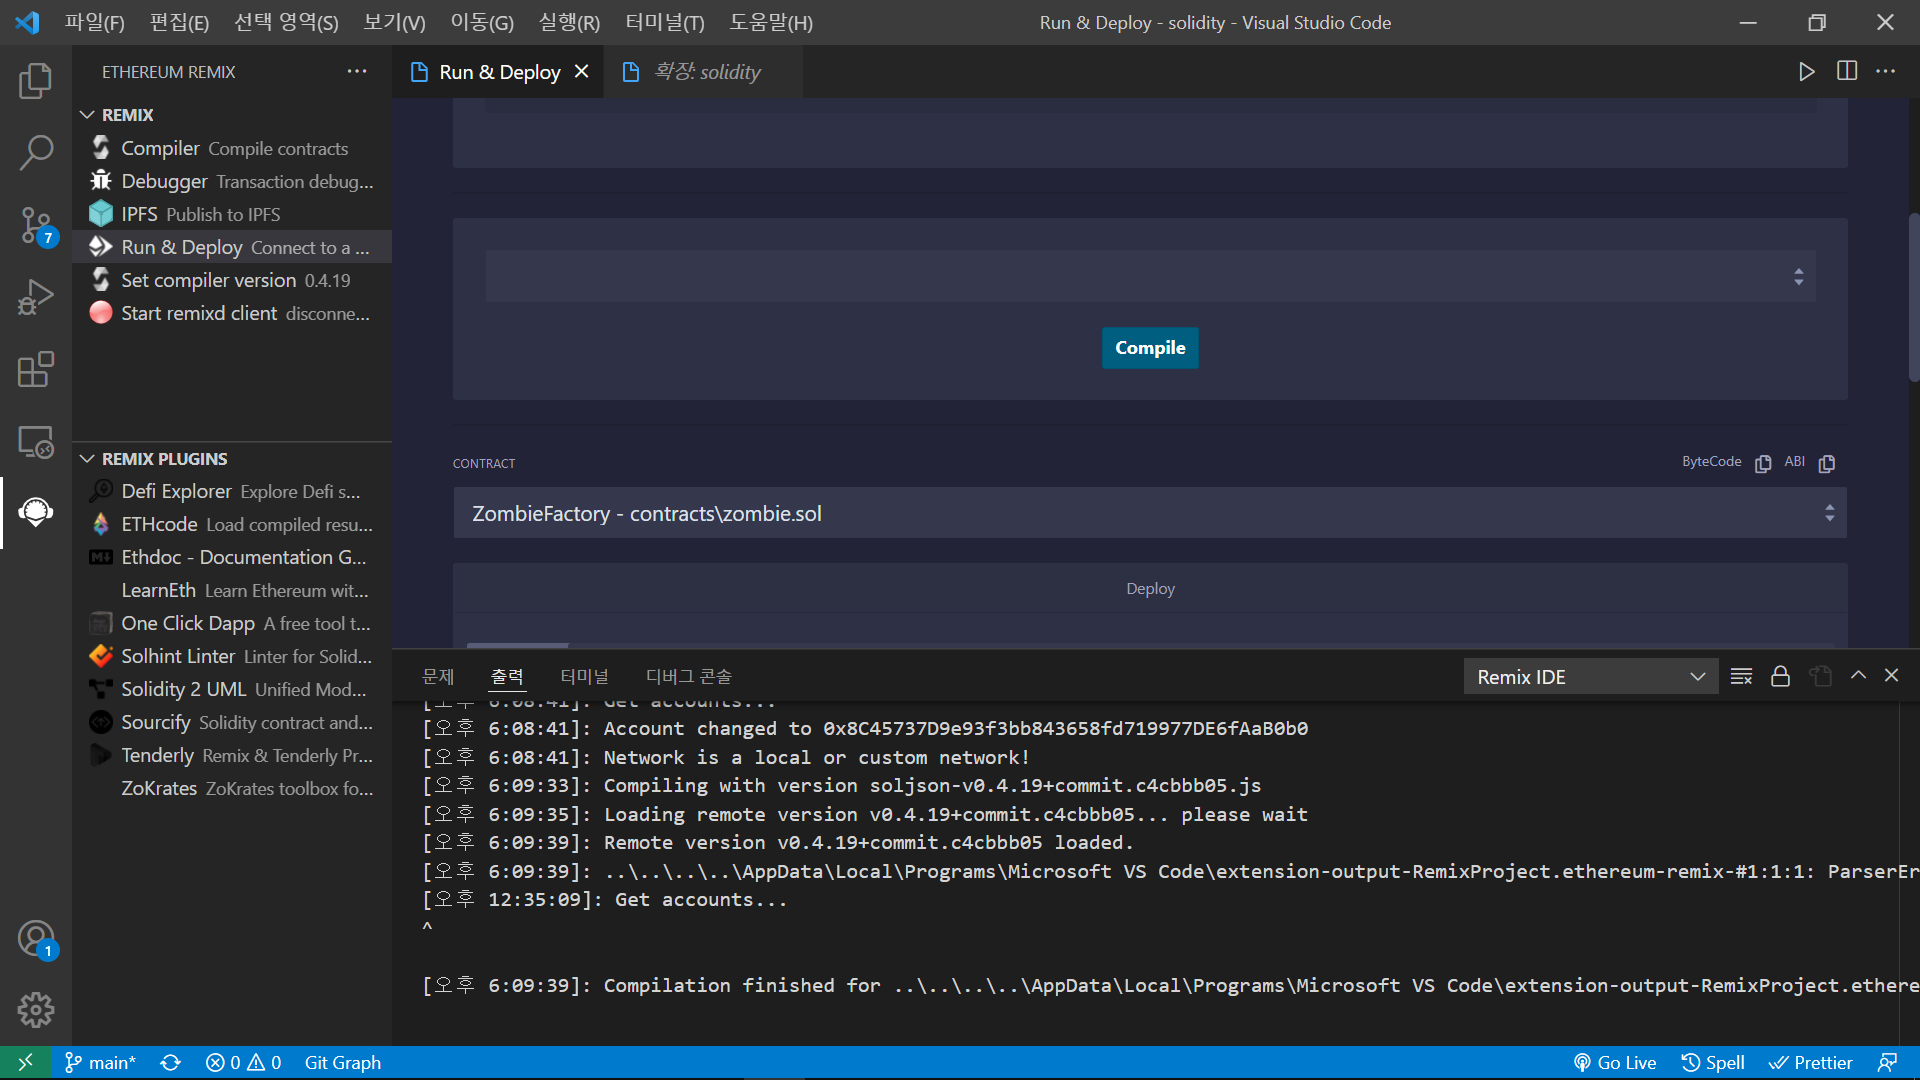1920x1080 pixels.
Task: Open the Source Control activity icon
Action: 36,225
